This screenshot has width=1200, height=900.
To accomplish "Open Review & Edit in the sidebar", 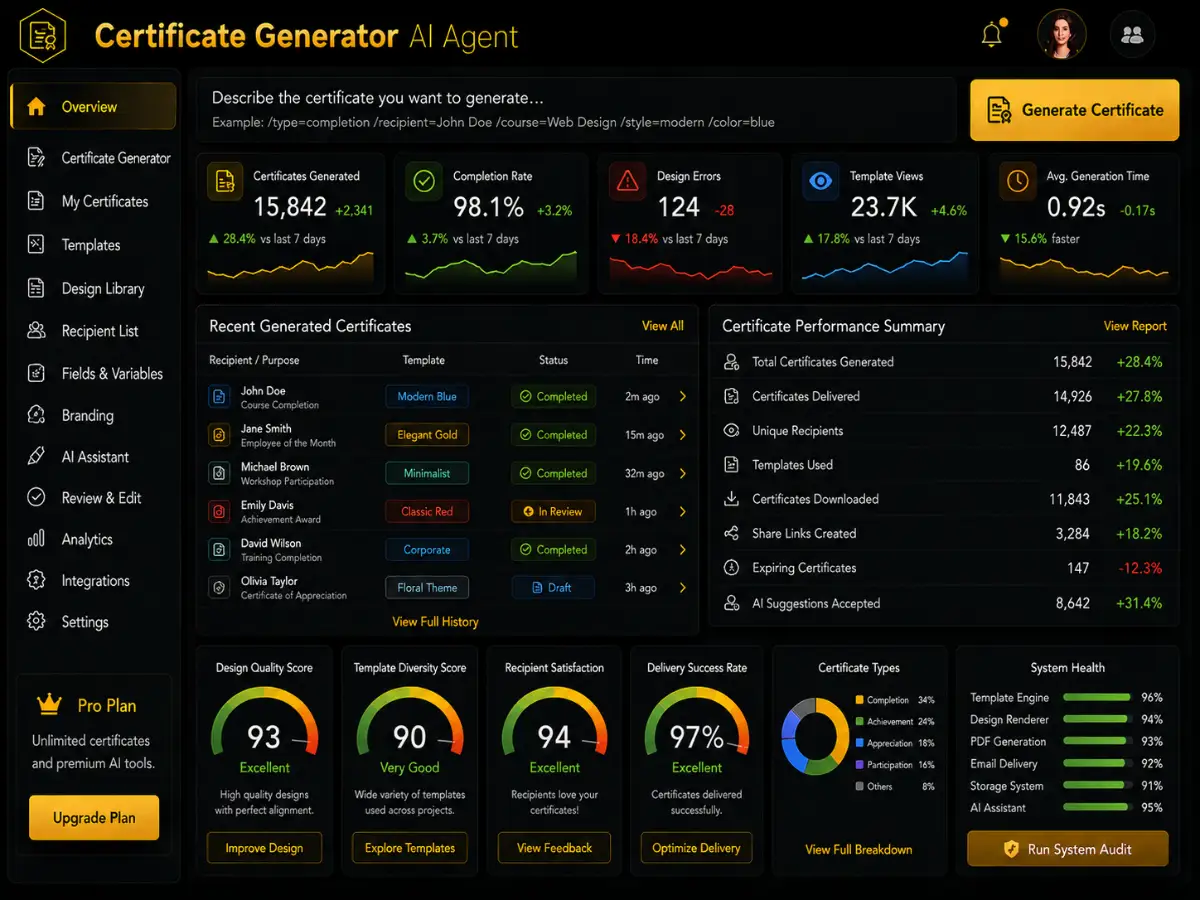I will [x=84, y=498].
